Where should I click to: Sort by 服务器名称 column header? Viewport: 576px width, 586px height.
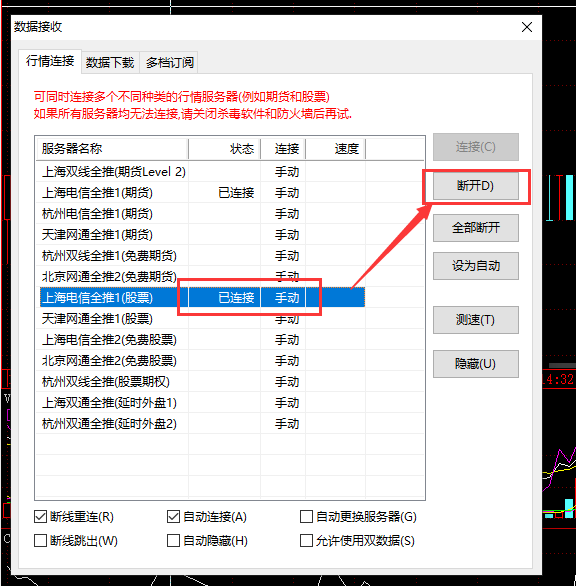click(112, 149)
